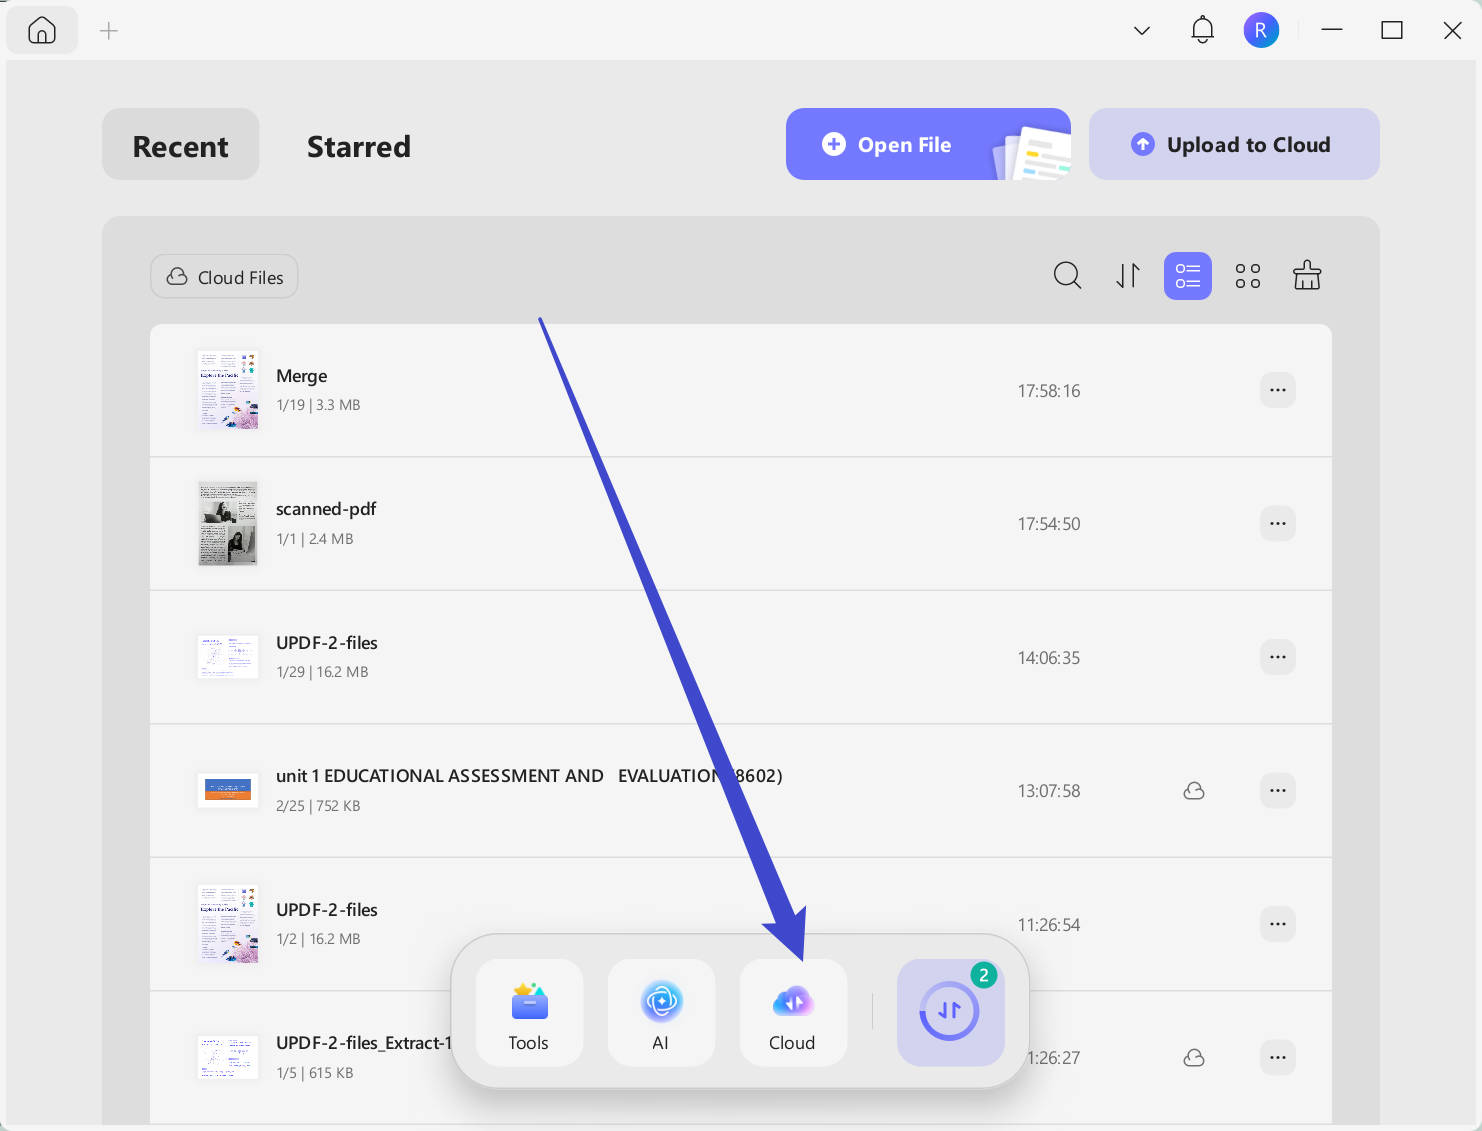
Task: Select the scanned-pdf file name
Action: tap(326, 509)
